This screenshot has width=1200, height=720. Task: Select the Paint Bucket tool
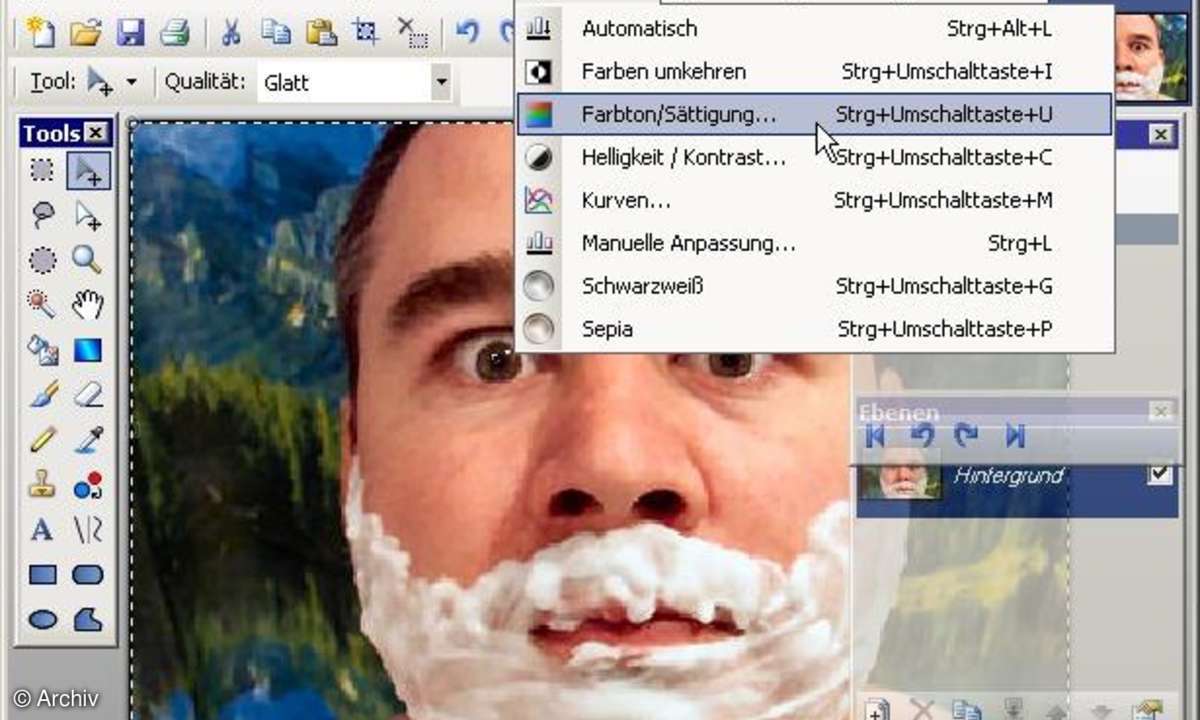(42, 350)
